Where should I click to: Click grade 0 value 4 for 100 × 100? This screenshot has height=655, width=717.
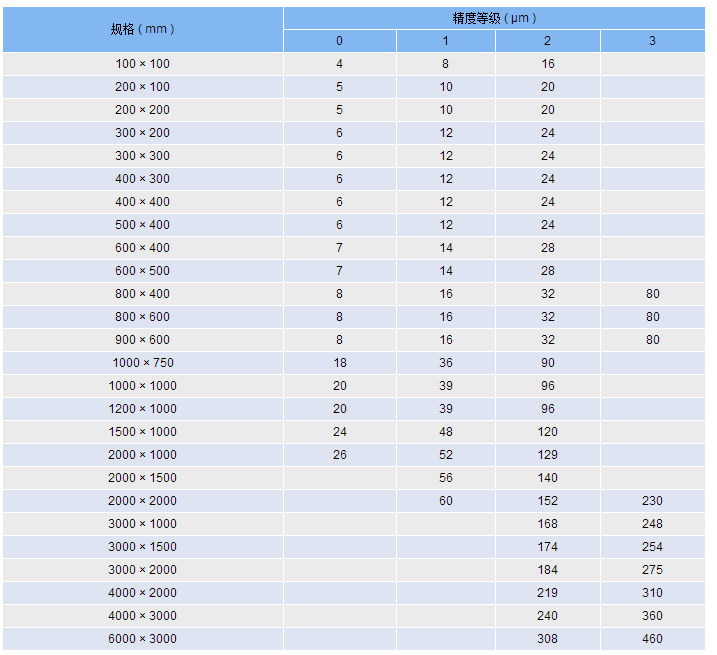(x=340, y=64)
